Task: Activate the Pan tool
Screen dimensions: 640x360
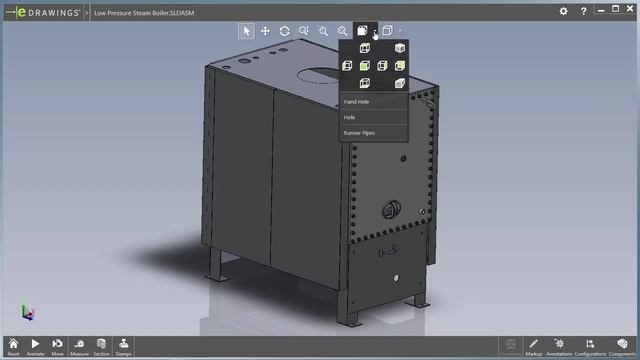Action: click(265, 31)
